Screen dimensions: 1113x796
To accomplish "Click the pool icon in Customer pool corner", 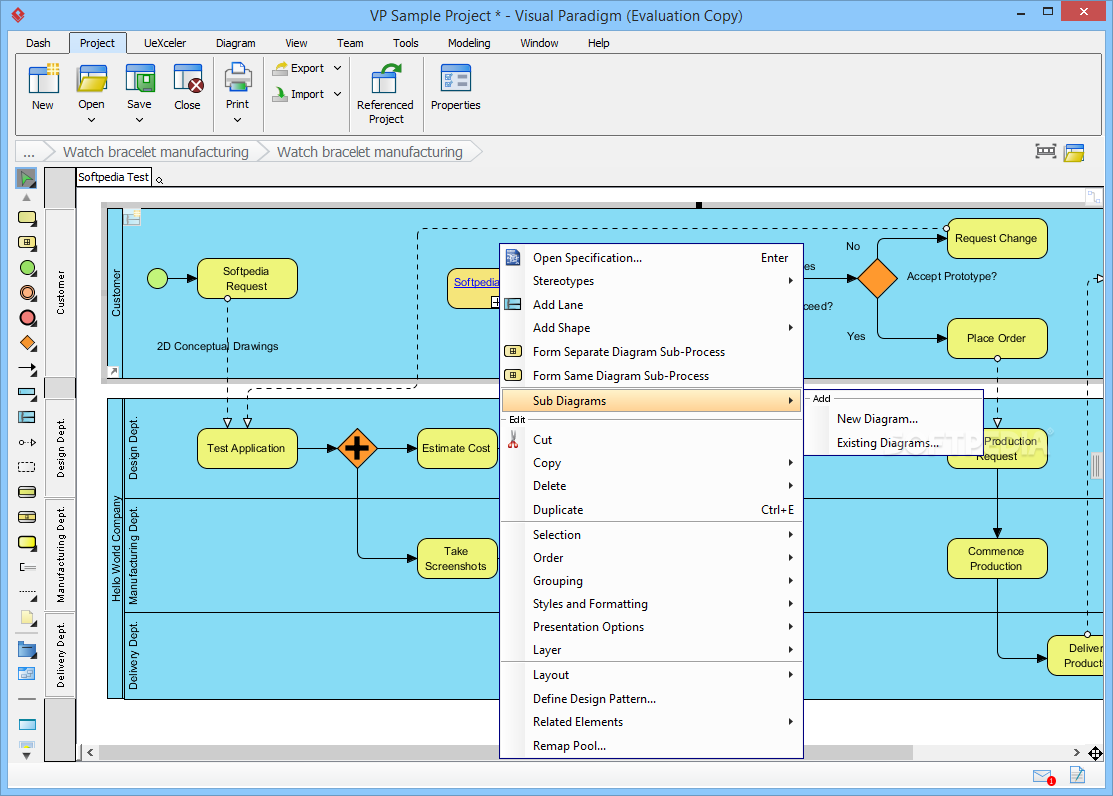I will (132, 217).
